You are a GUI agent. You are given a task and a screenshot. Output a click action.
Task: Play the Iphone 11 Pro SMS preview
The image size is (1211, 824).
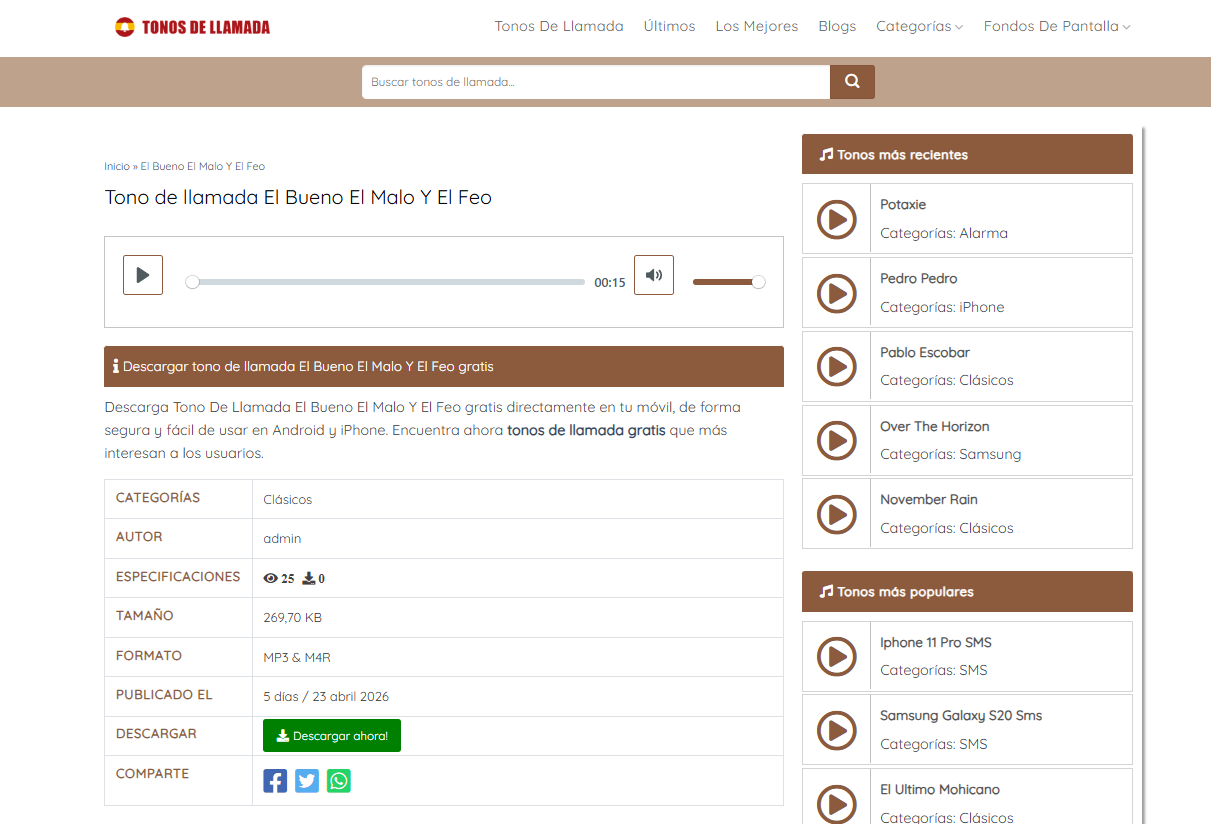click(x=837, y=657)
